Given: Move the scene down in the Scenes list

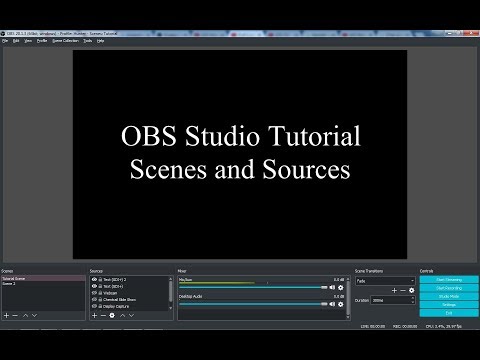Looking at the screenshot, I should pyautogui.click(x=34, y=315).
